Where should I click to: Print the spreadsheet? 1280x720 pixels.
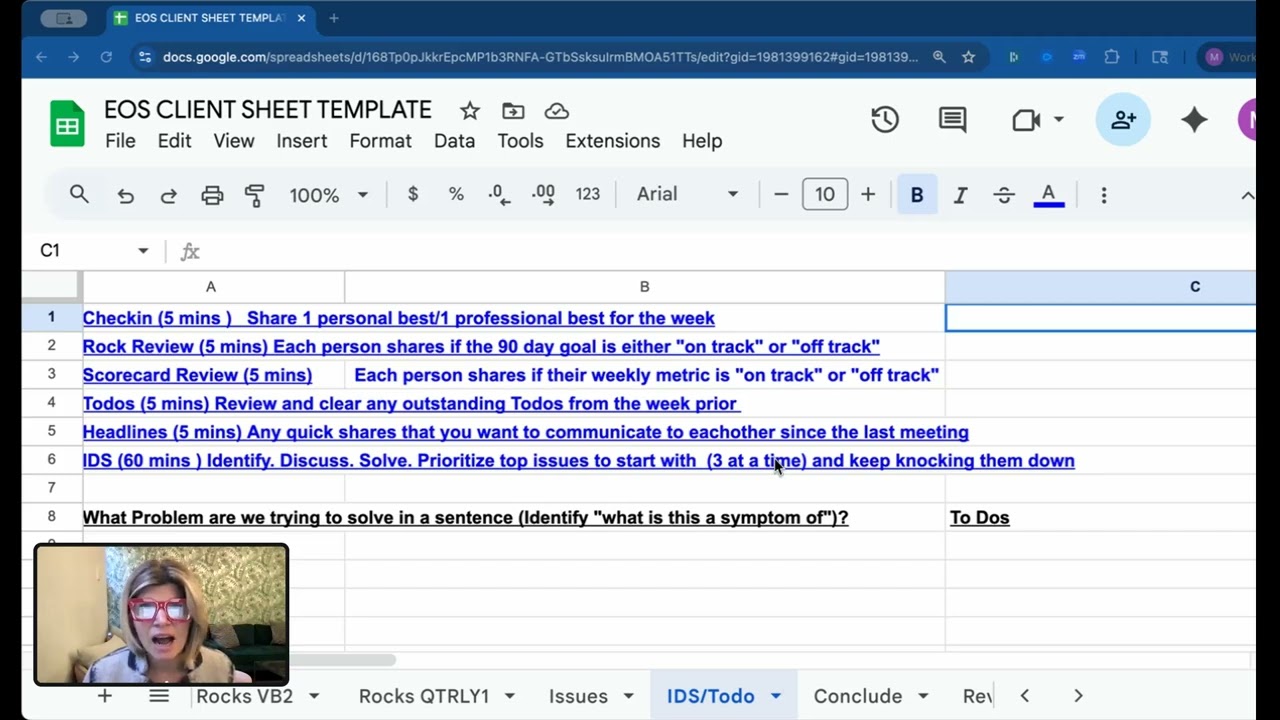point(212,195)
